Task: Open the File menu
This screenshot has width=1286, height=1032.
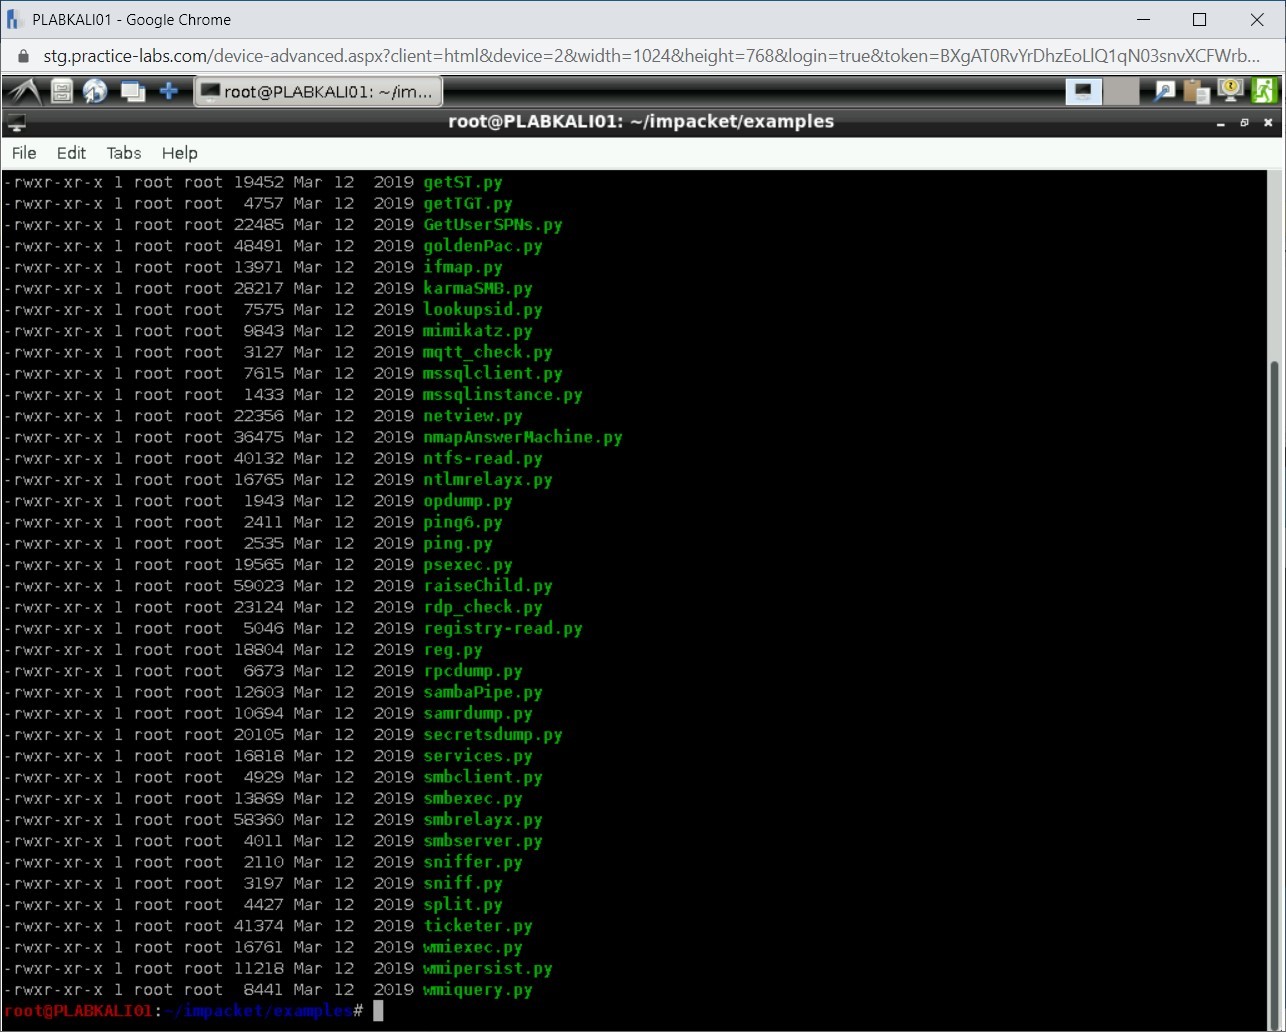Action: click(24, 153)
